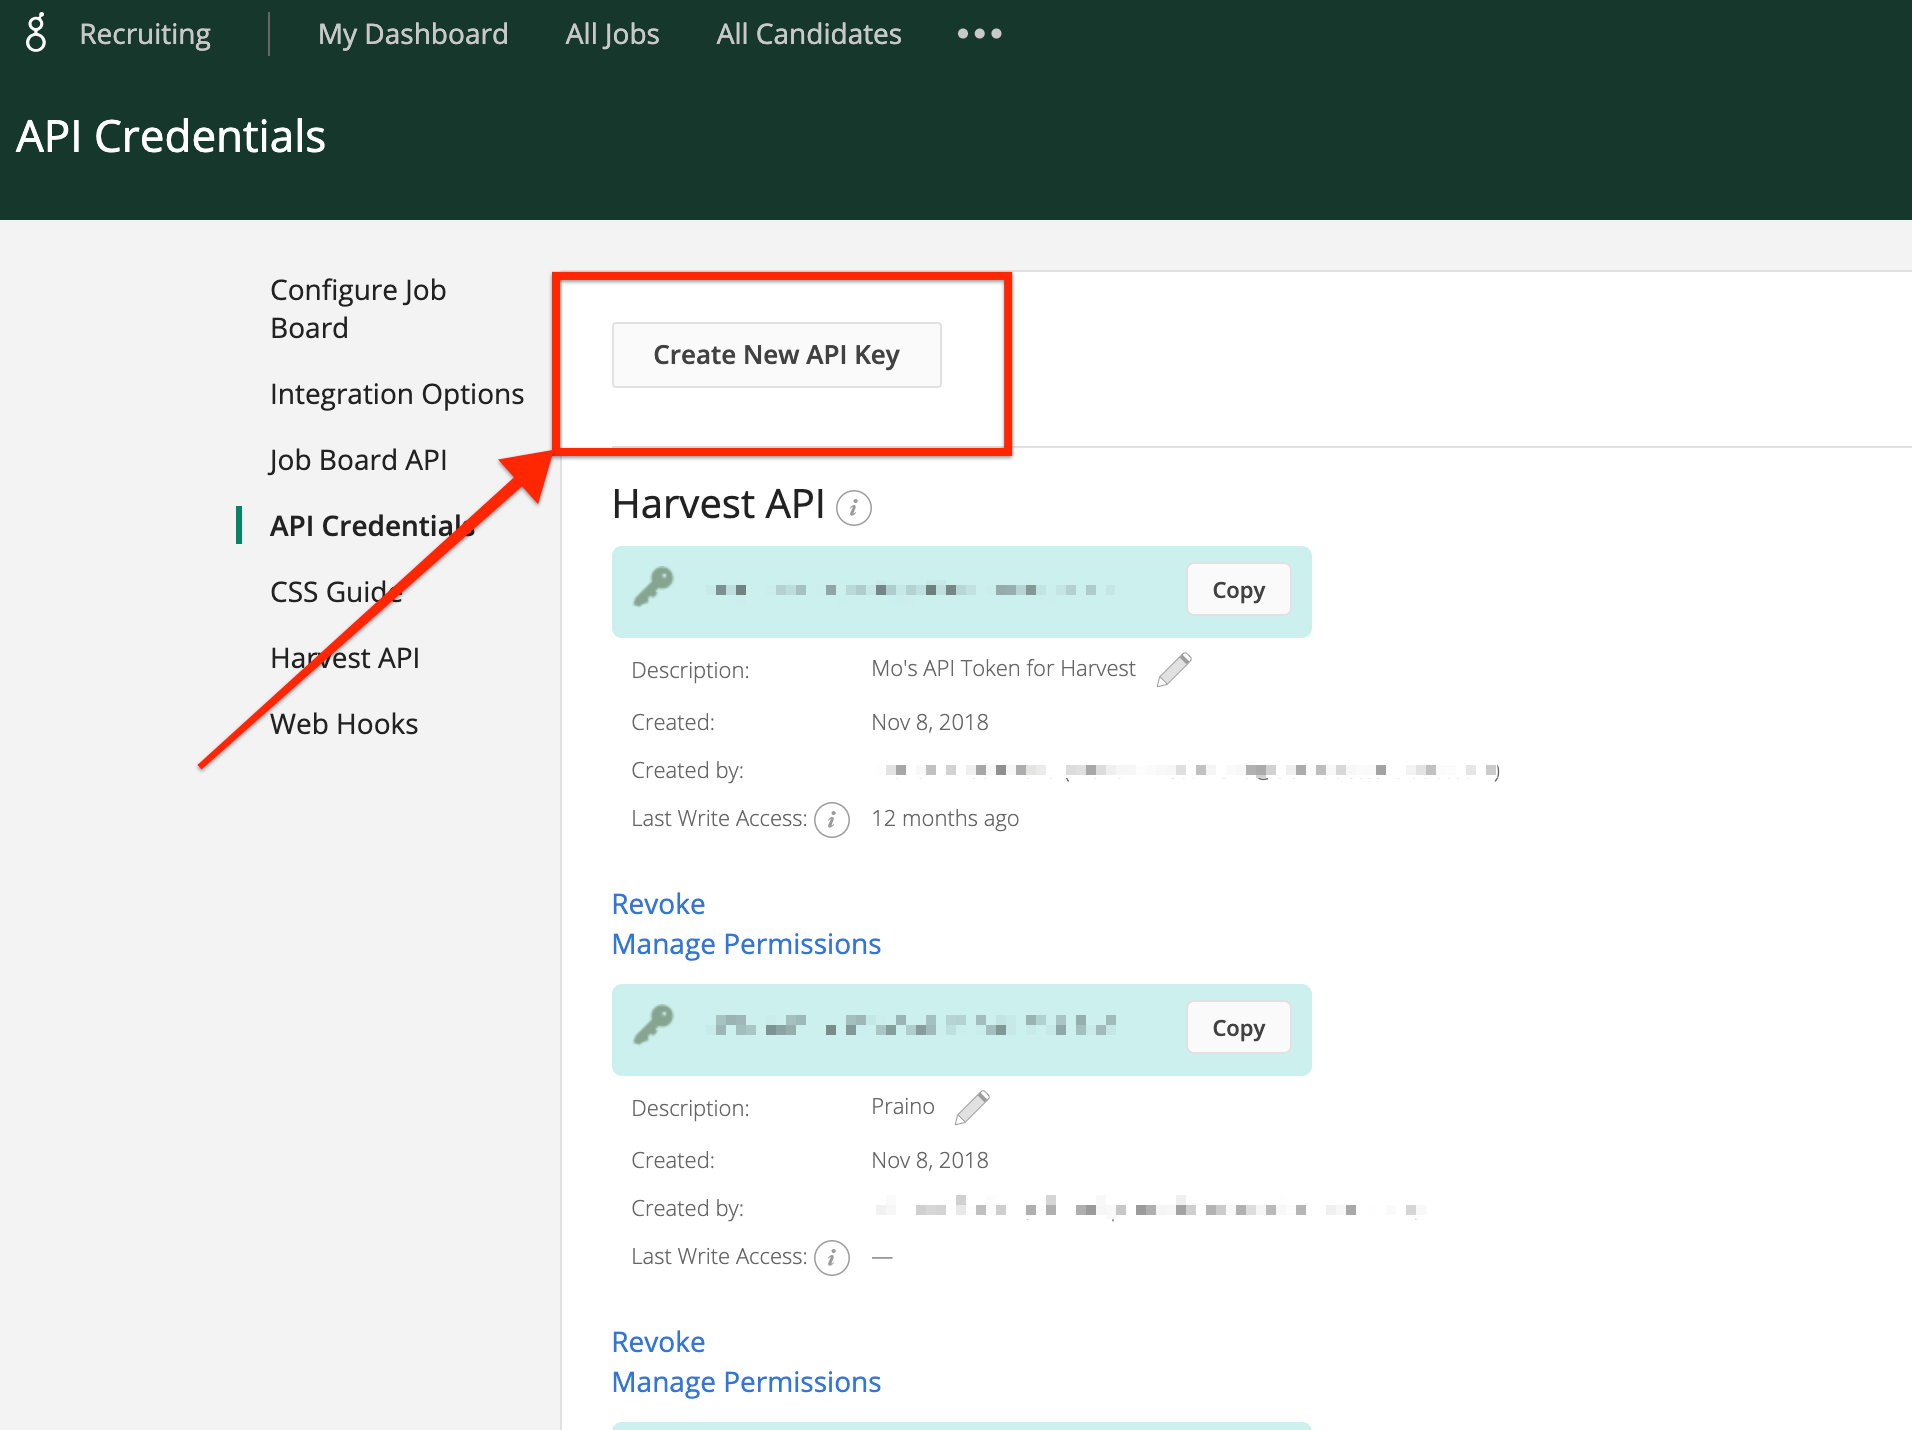Select Configure Job Board in sidebar
This screenshot has width=1912, height=1430.
[358, 309]
